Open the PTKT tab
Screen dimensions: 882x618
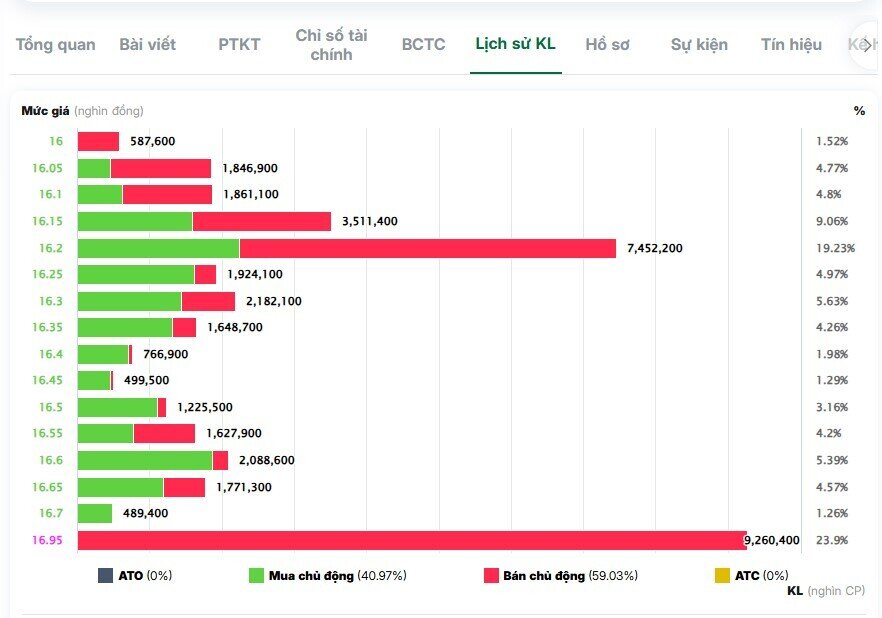(239, 44)
